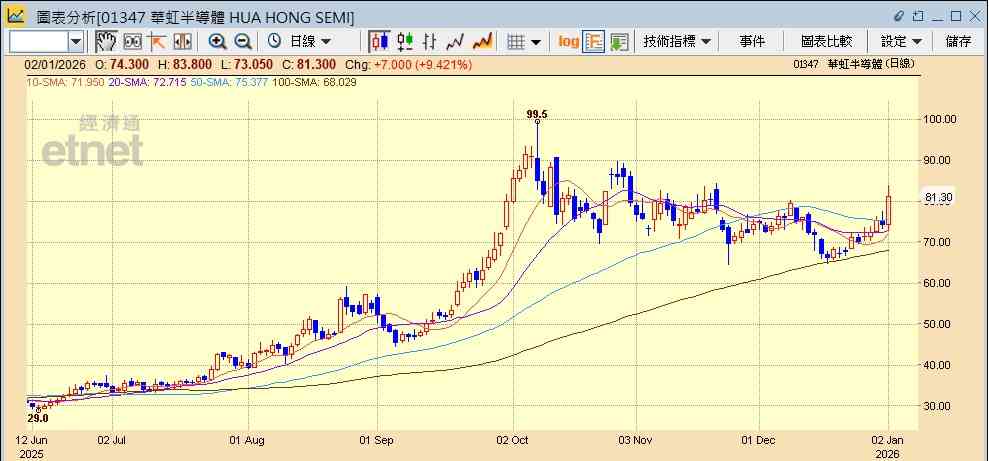989x461 pixels.
Task: Open the 技術指標 dropdown menu
Action: [x=677, y=42]
